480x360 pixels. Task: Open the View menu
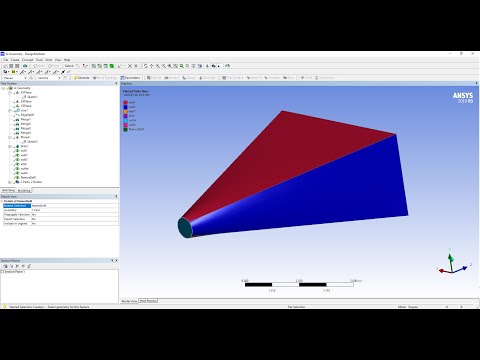(58, 60)
